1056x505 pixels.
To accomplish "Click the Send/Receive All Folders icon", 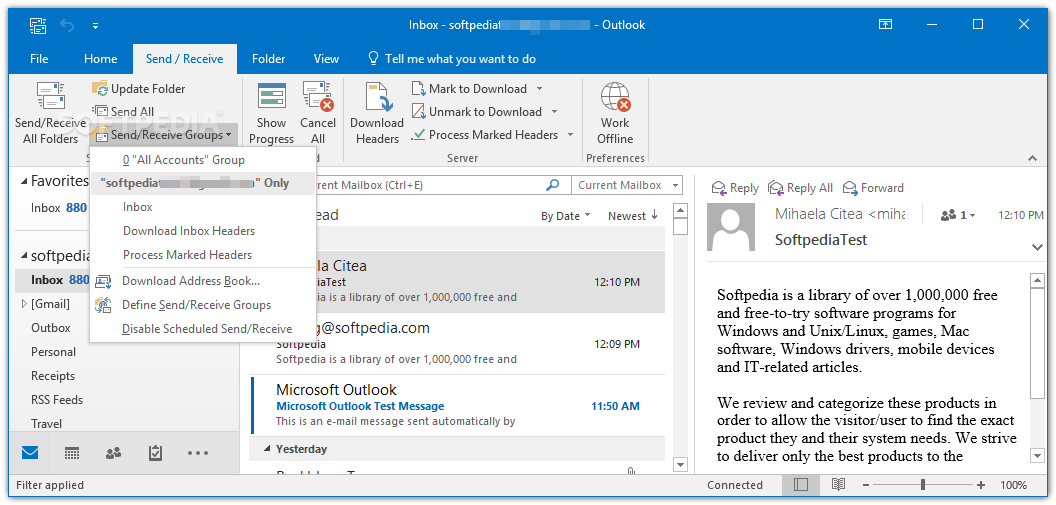I will [x=51, y=98].
